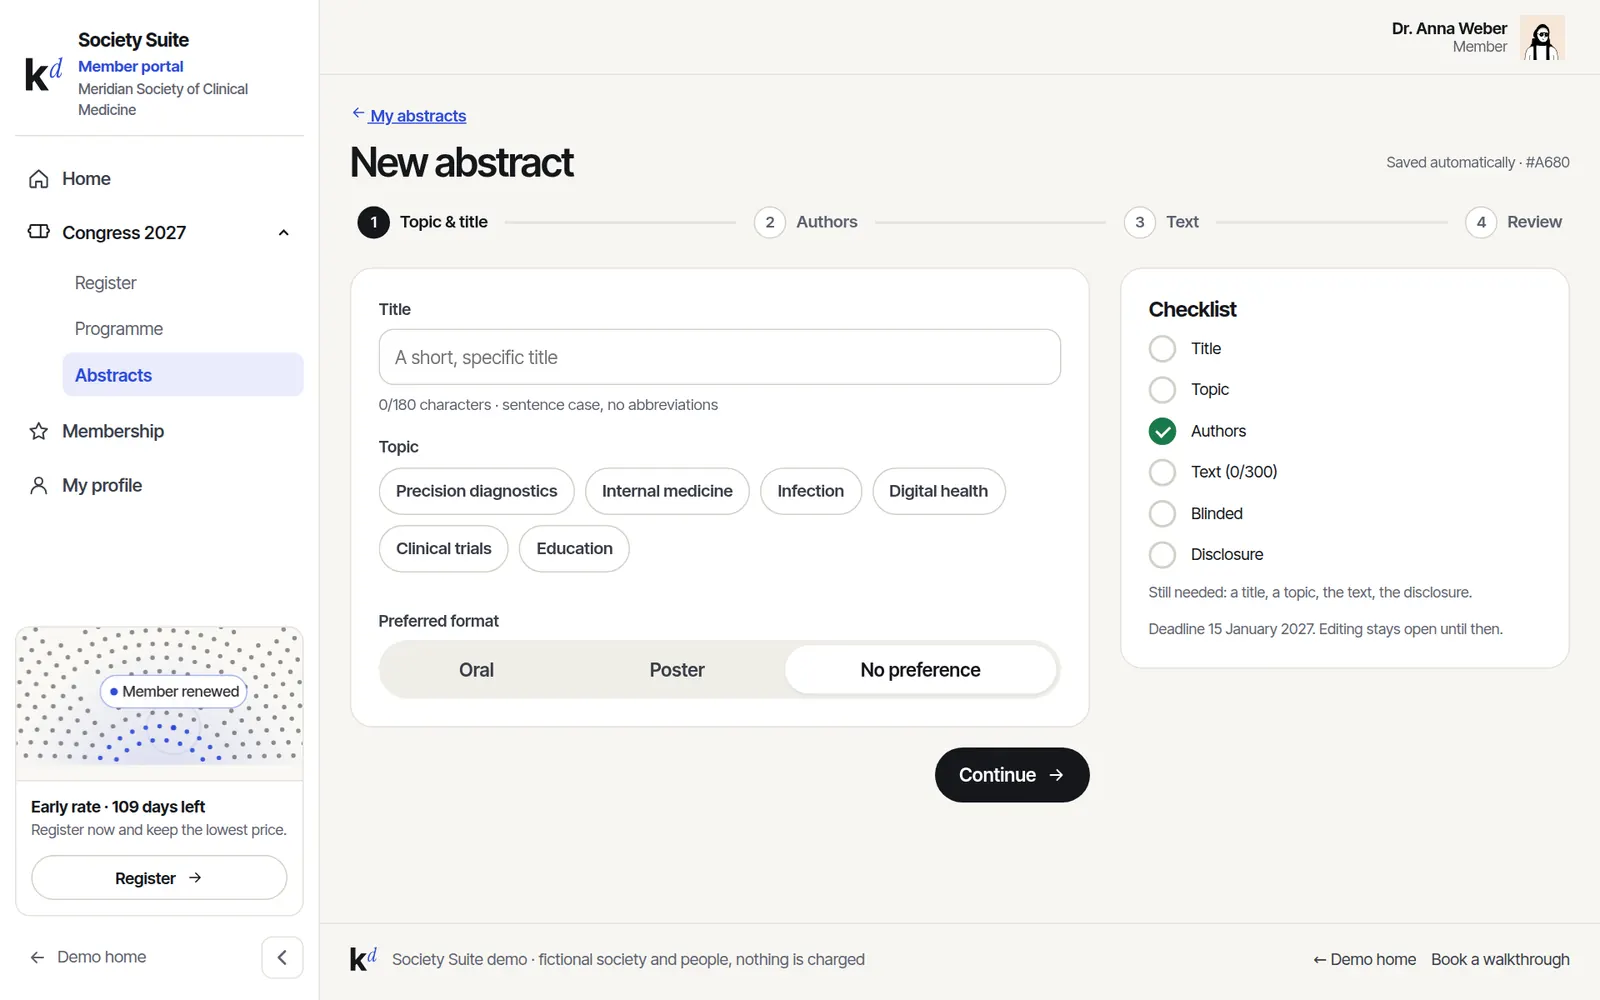Click the Topic circle in Checklist
The width and height of the screenshot is (1600, 1000).
pyautogui.click(x=1162, y=390)
